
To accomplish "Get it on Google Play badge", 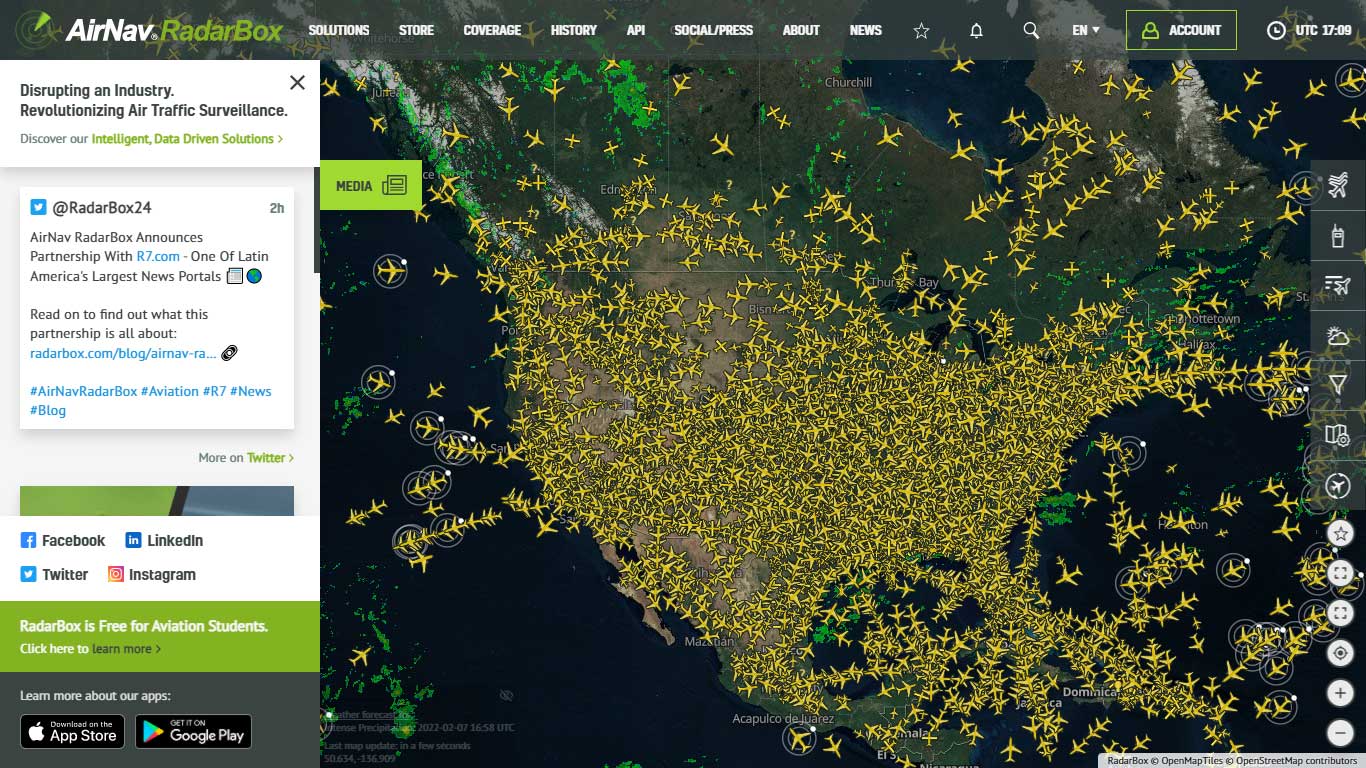I will [193, 731].
